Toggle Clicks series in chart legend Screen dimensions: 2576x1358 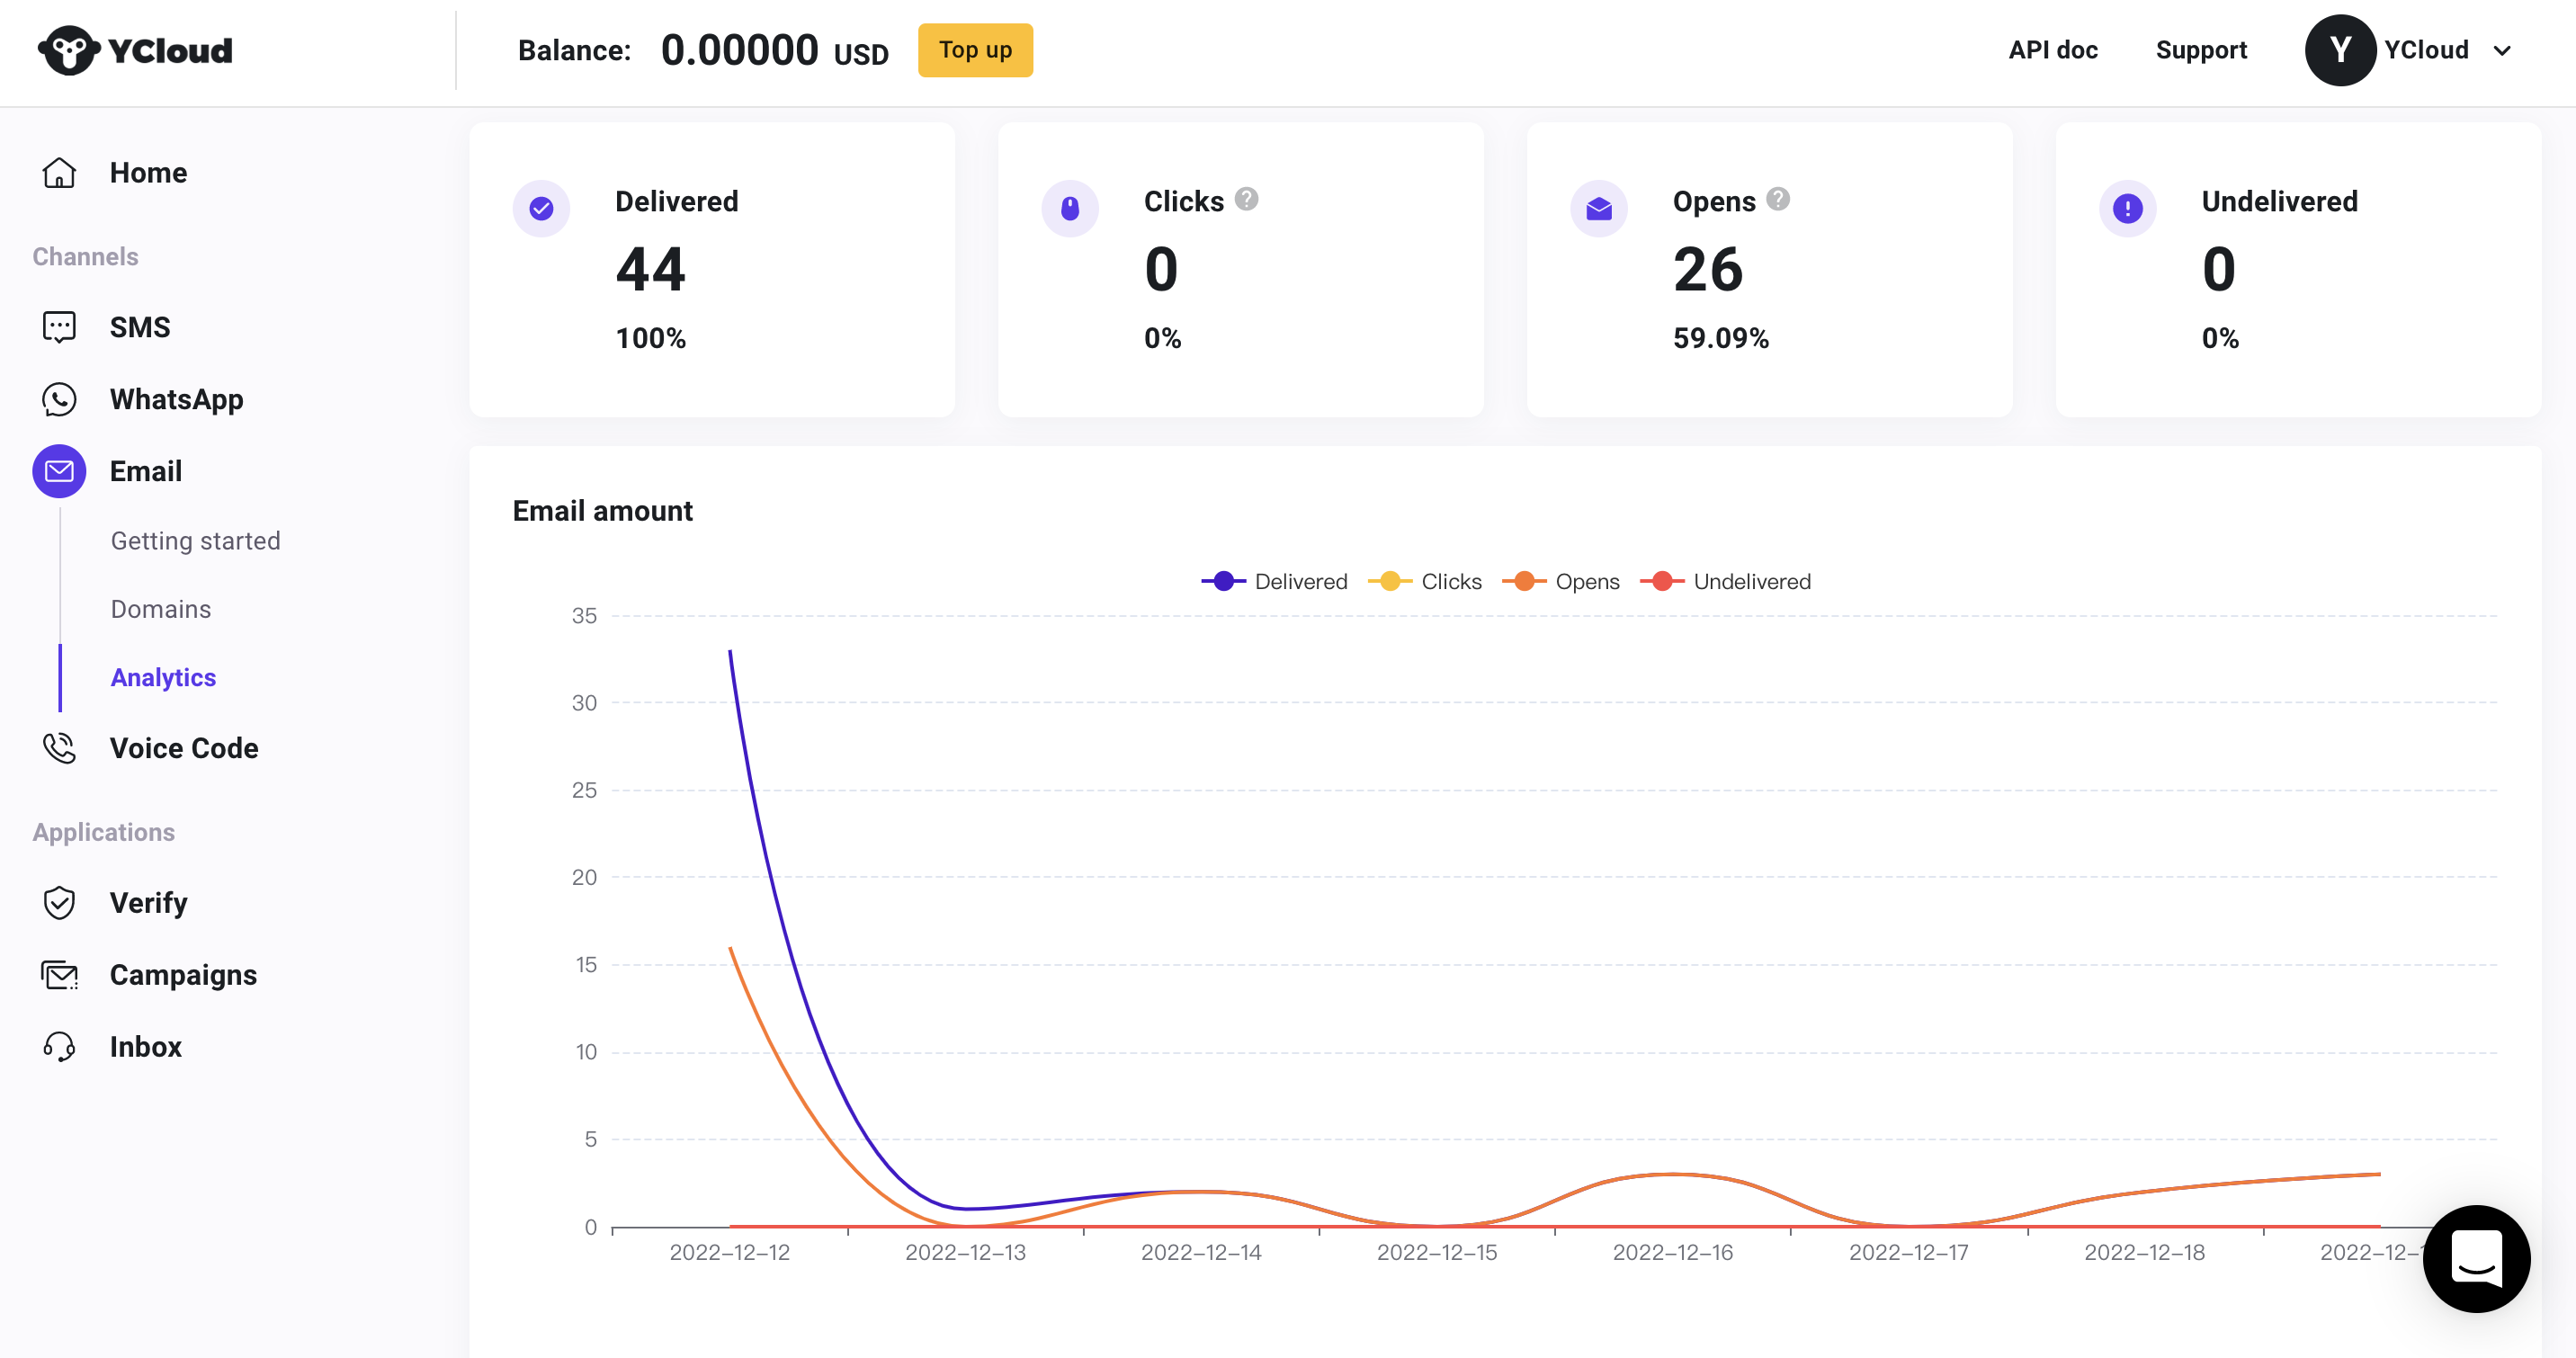1425,581
